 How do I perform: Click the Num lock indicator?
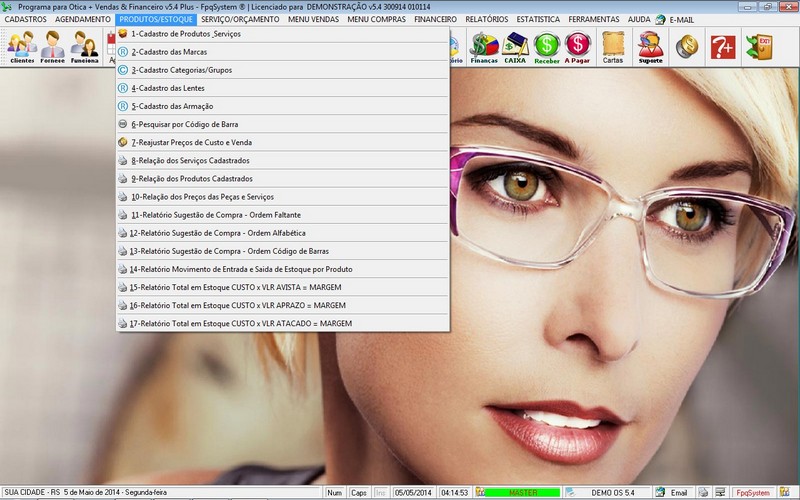335,492
